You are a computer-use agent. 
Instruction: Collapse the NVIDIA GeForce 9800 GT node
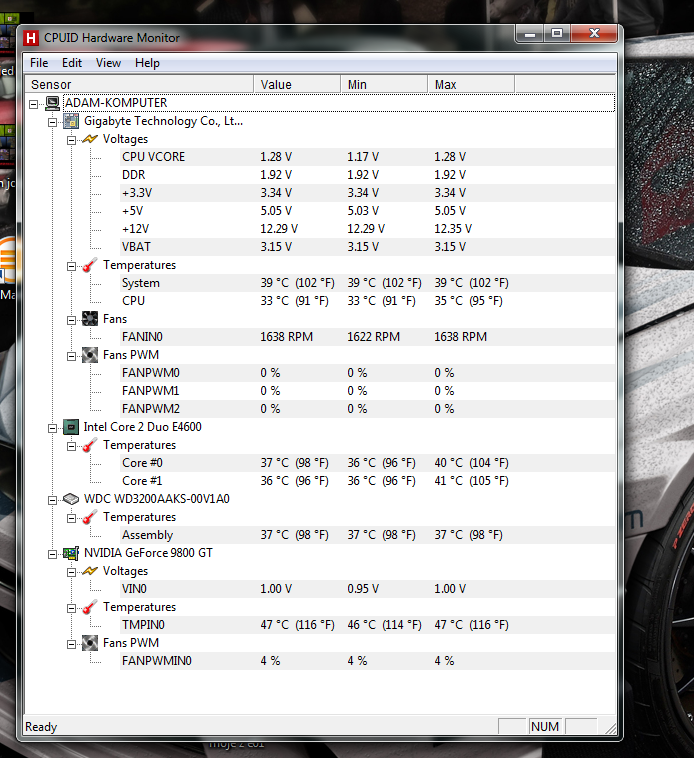[52, 554]
